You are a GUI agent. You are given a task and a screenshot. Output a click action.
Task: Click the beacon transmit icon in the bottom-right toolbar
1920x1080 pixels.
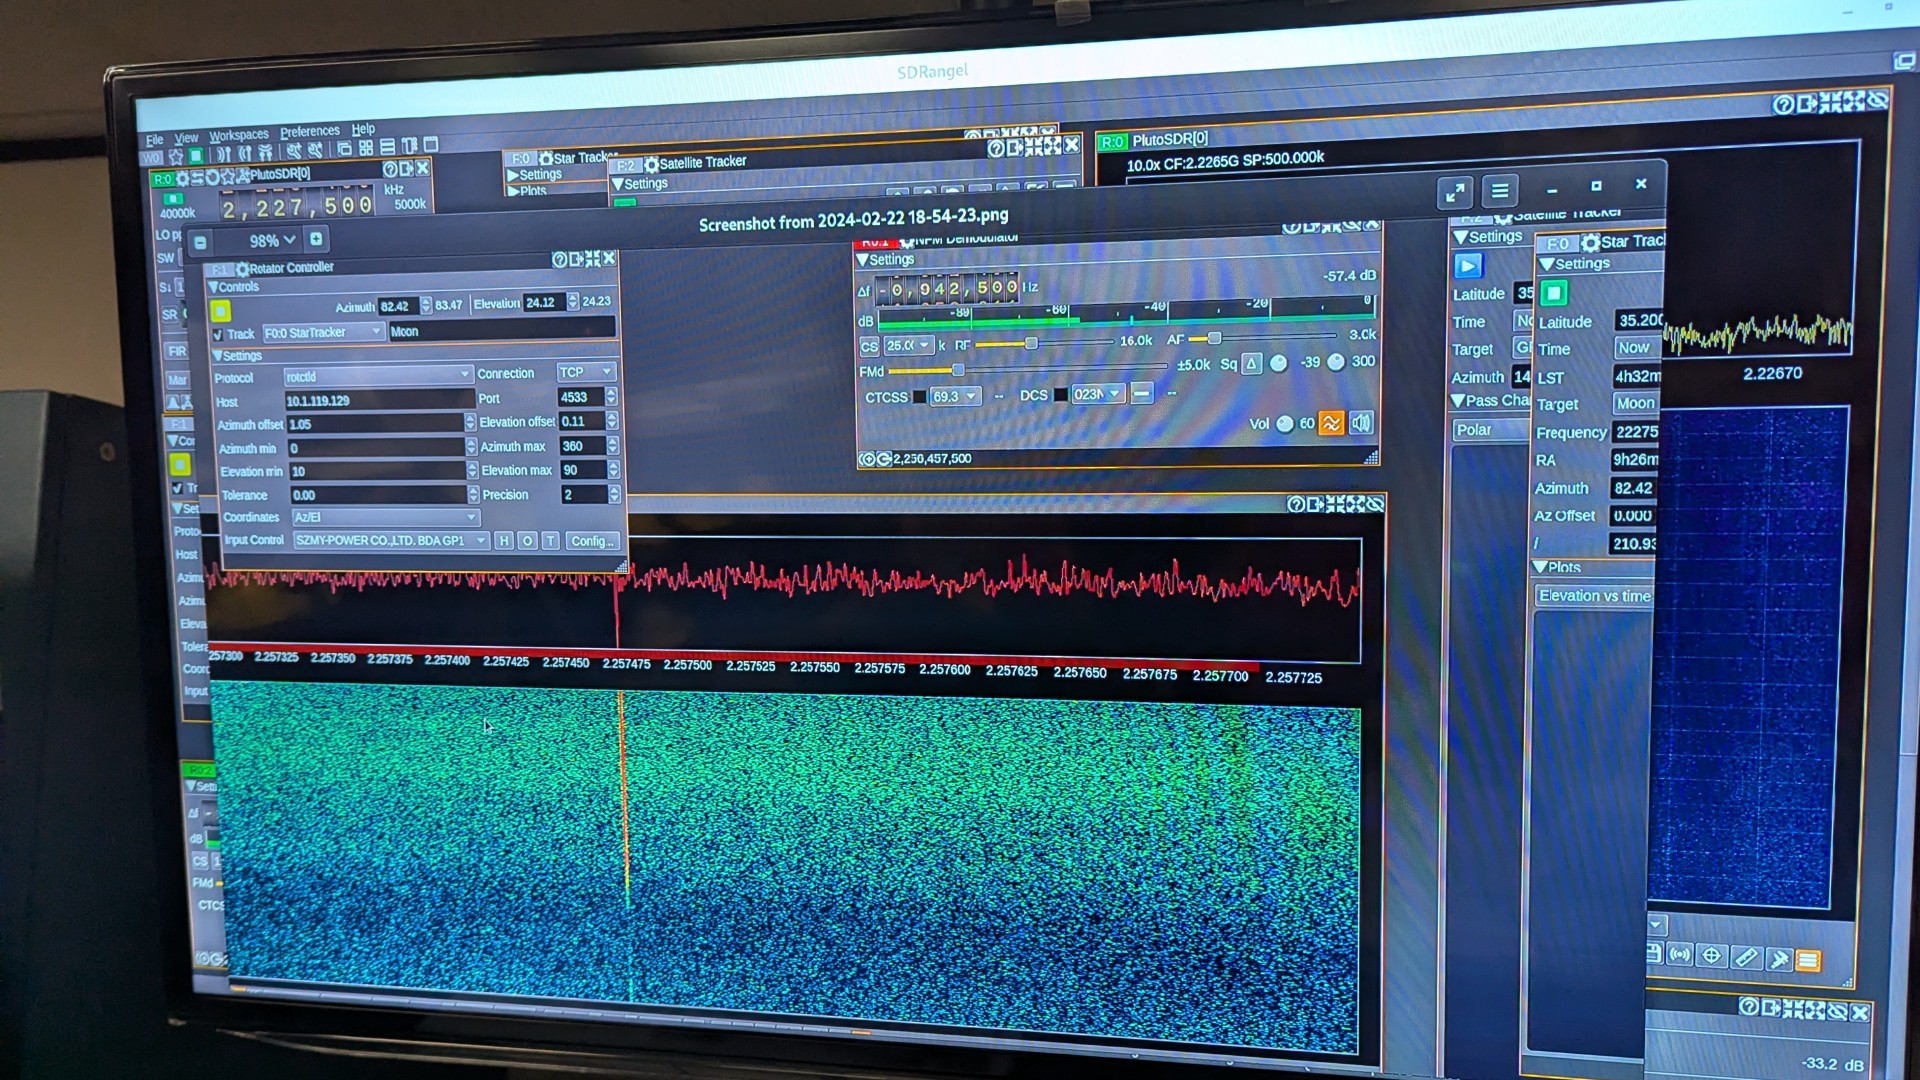pos(1680,955)
